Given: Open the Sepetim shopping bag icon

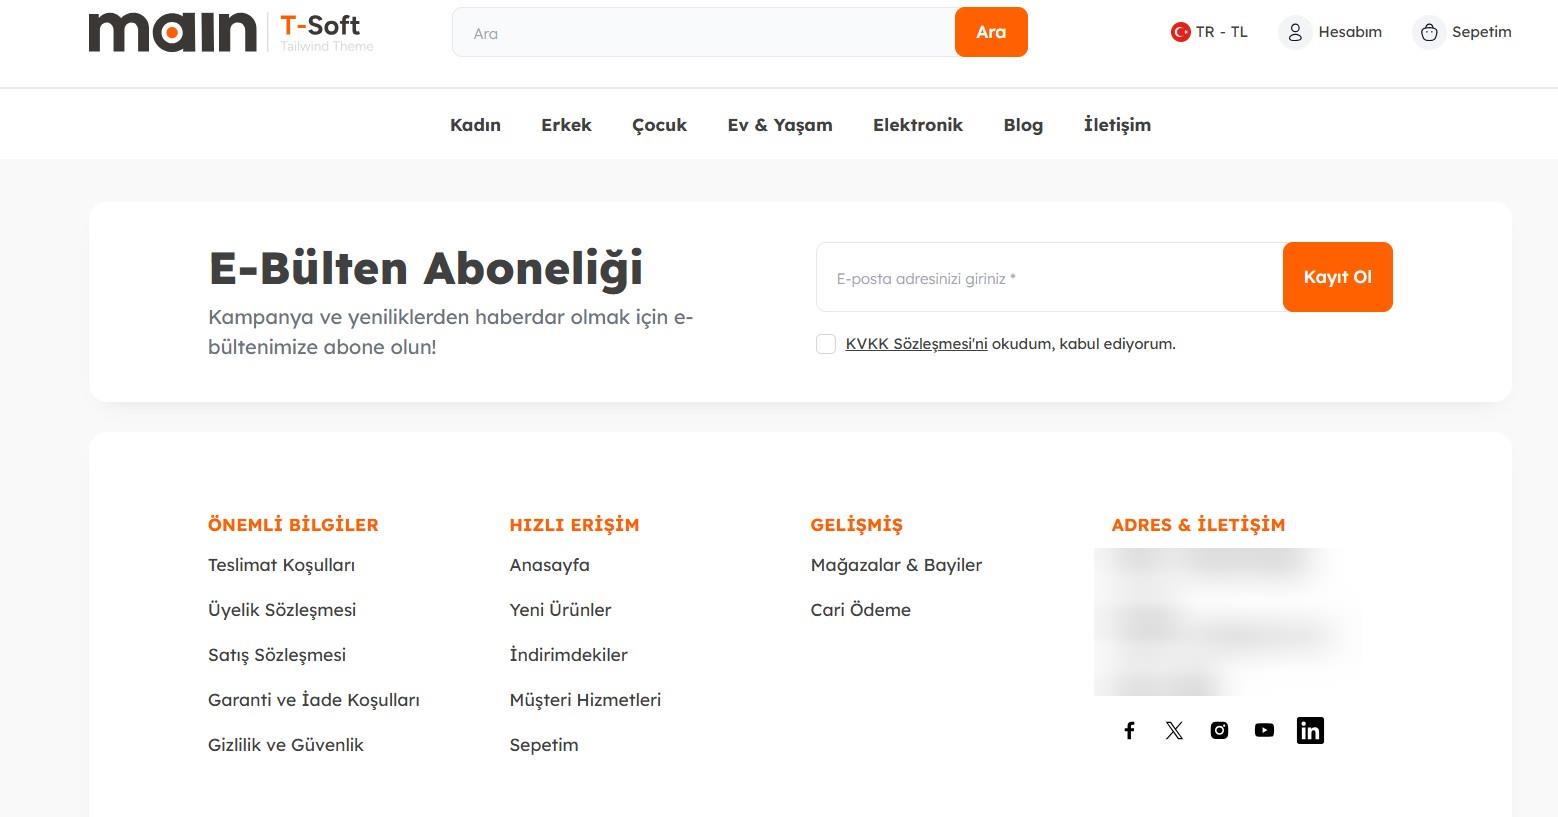Looking at the screenshot, I should [x=1429, y=32].
